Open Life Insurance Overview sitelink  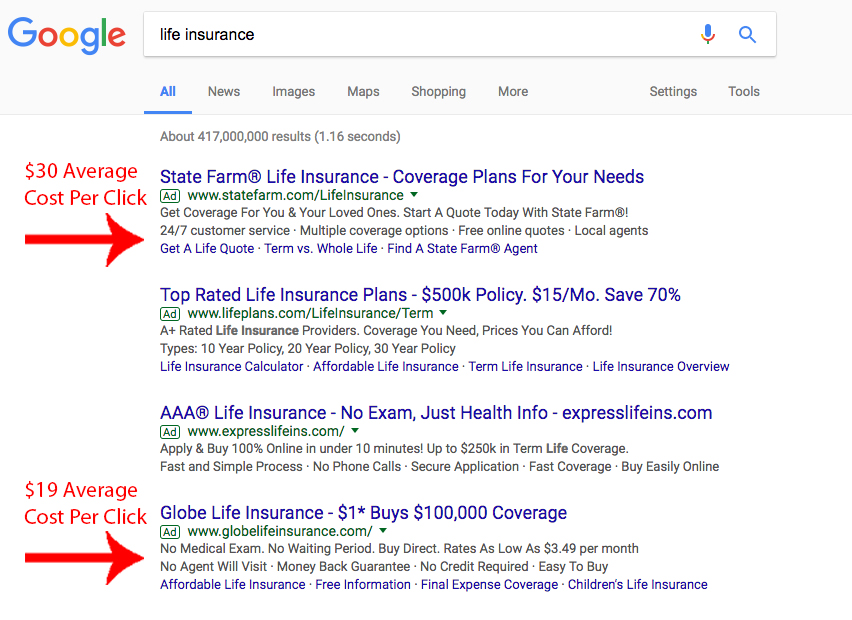tap(661, 366)
